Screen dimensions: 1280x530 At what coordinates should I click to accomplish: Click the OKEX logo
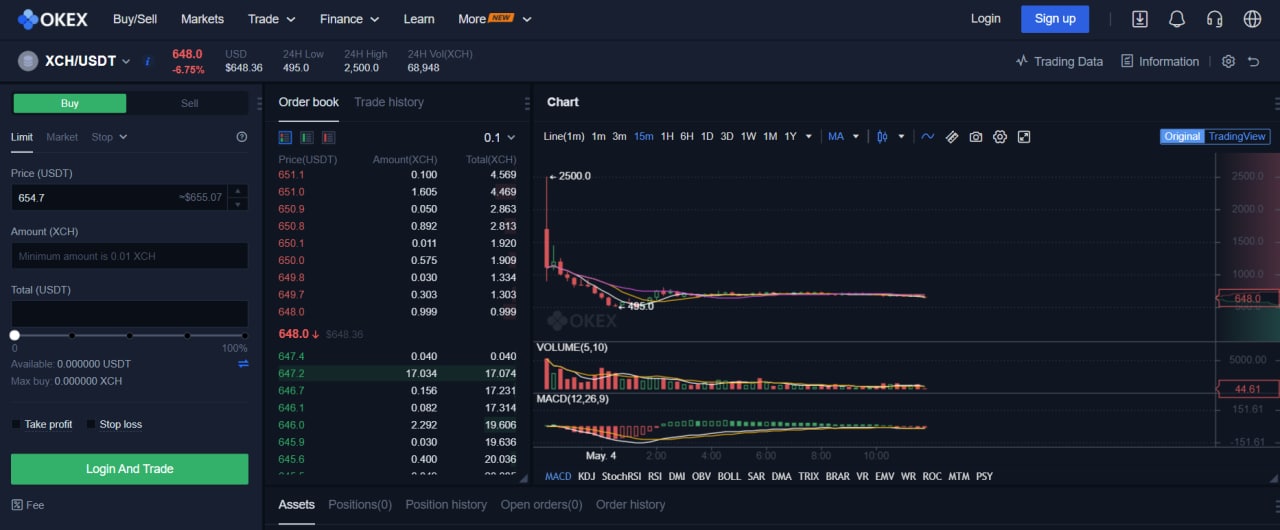[53, 19]
